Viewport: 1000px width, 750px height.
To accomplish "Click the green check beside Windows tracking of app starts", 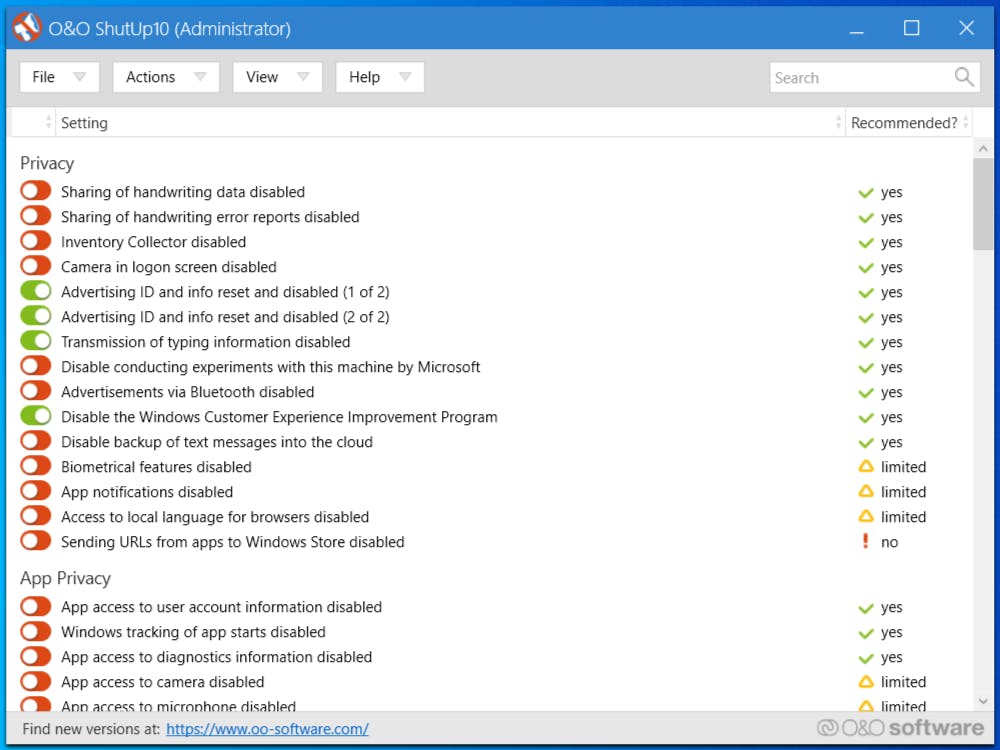I will (864, 632).
